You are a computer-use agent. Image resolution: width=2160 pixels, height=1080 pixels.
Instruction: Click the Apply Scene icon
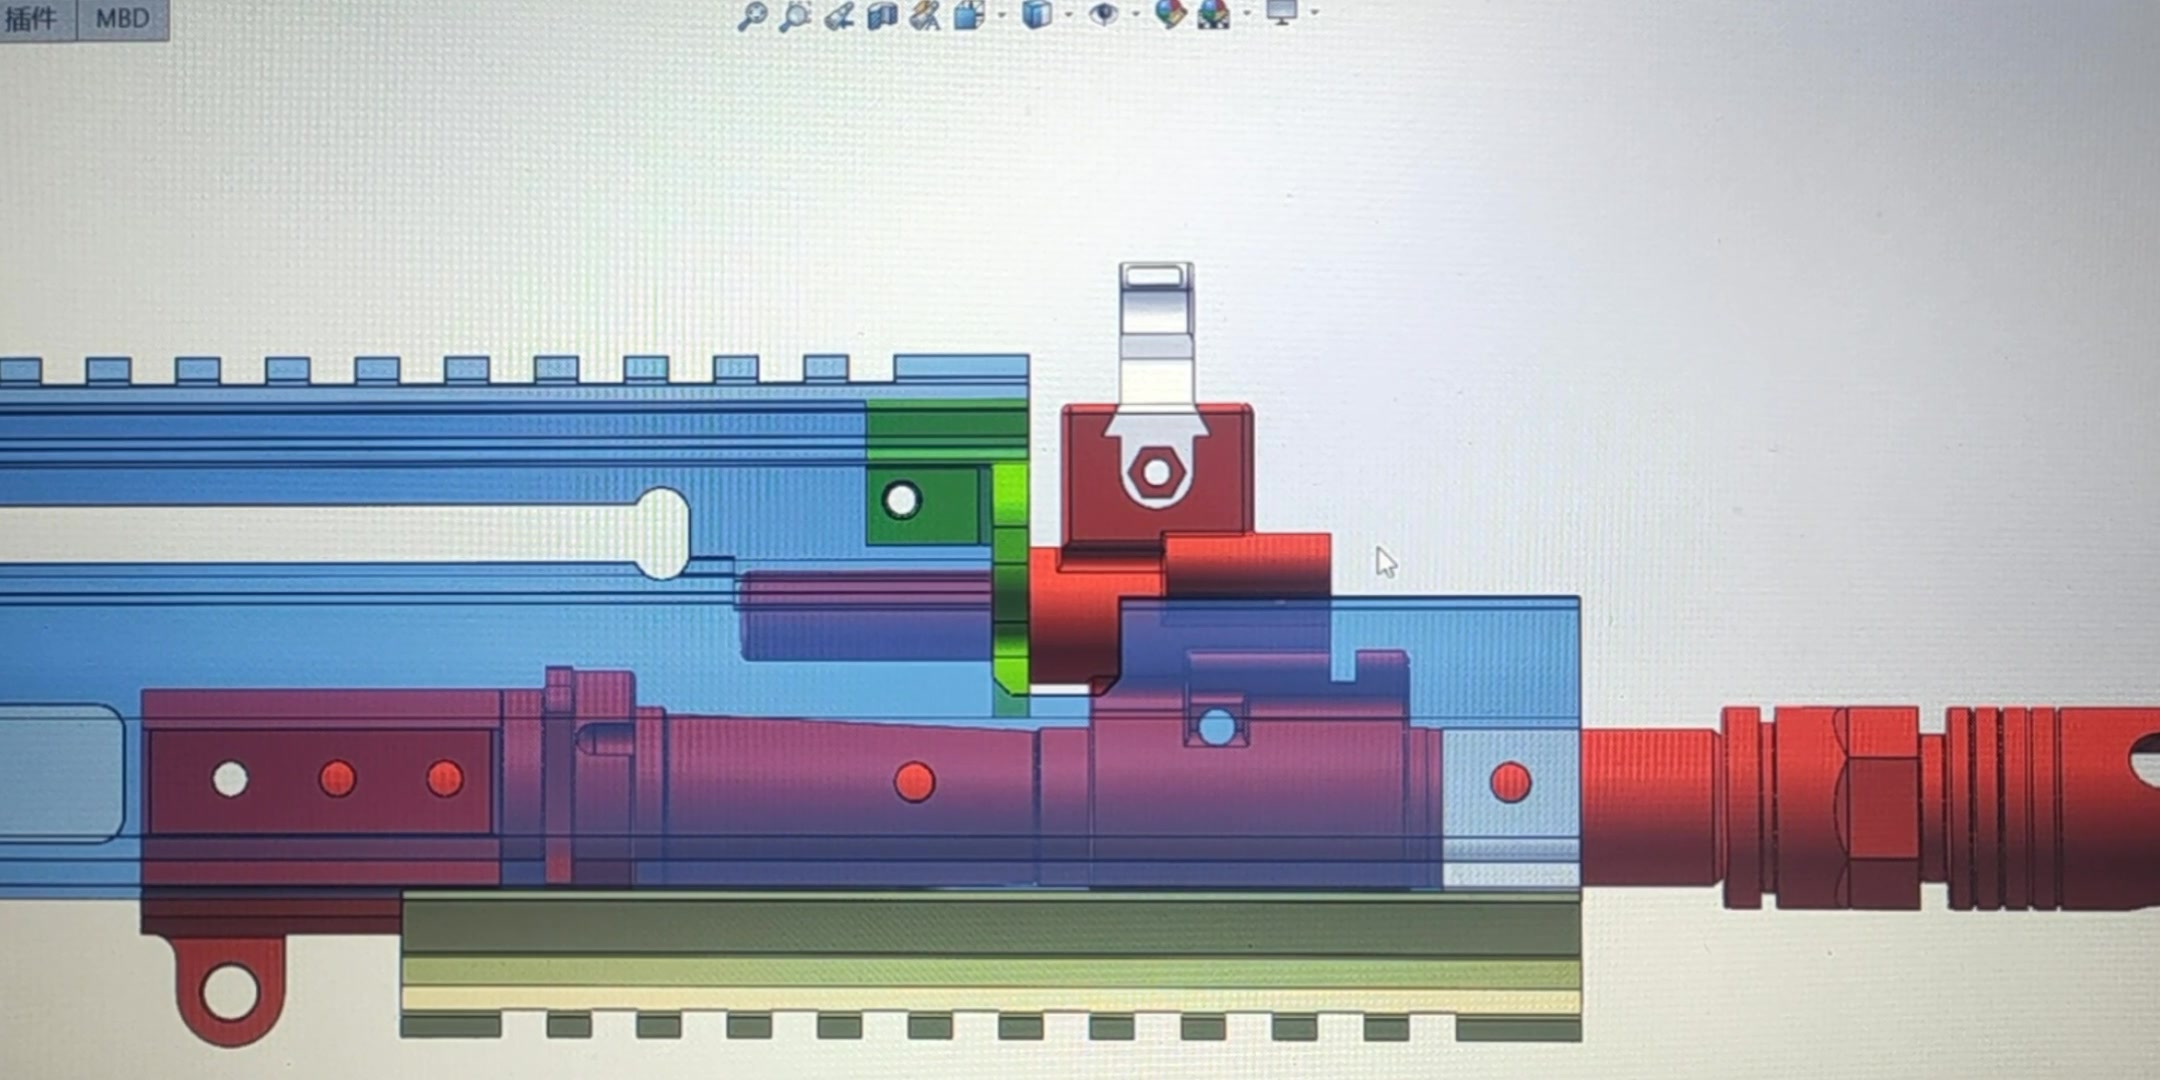click(x=1213, y=14)
